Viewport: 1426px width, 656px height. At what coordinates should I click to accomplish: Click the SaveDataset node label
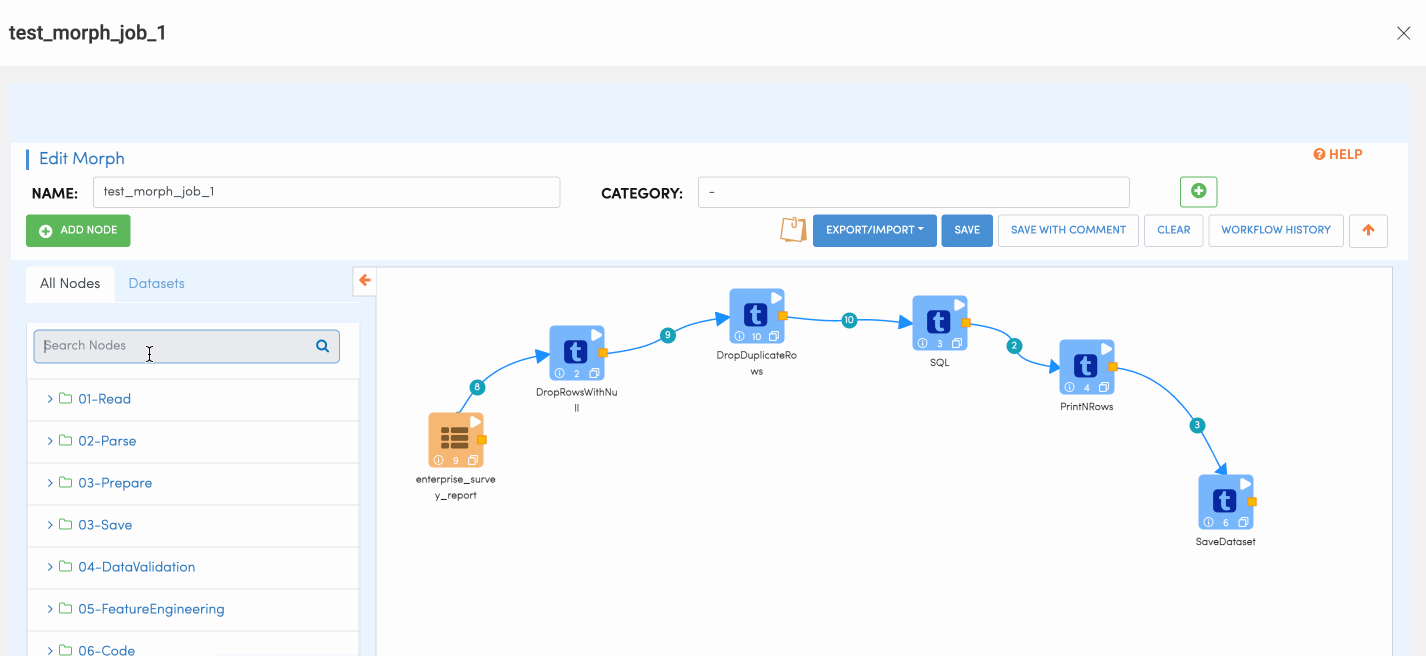[1225, 542]
